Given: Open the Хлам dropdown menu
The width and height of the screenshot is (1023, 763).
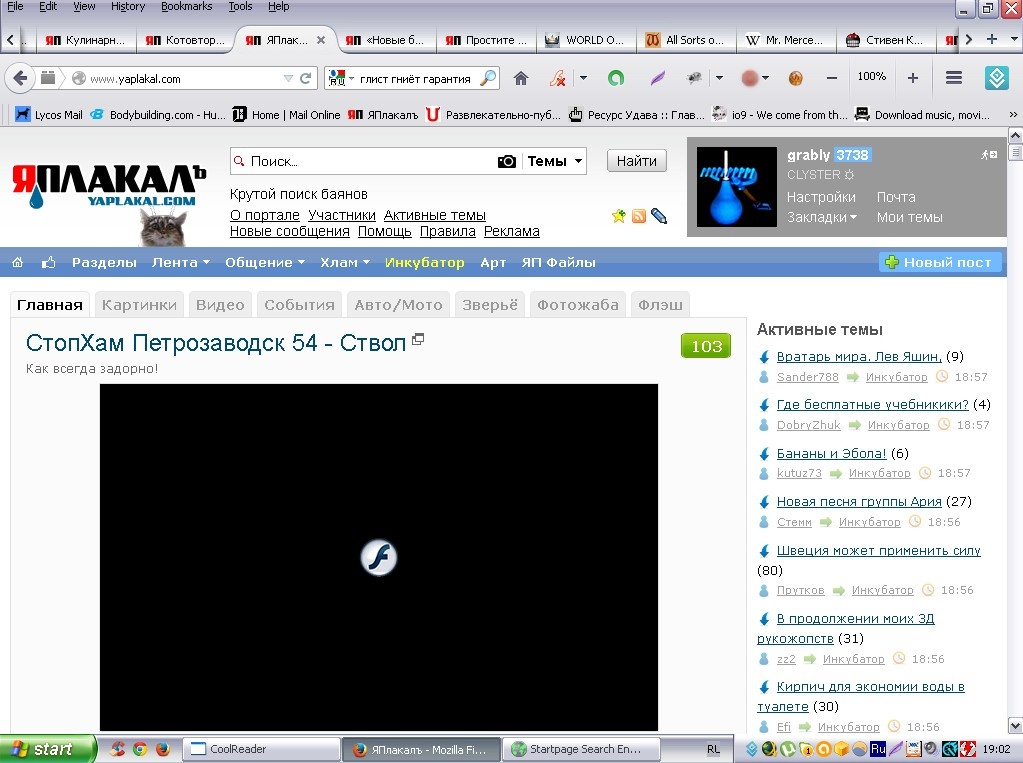Looking at the screenshot, I should [x=344, y=262].
